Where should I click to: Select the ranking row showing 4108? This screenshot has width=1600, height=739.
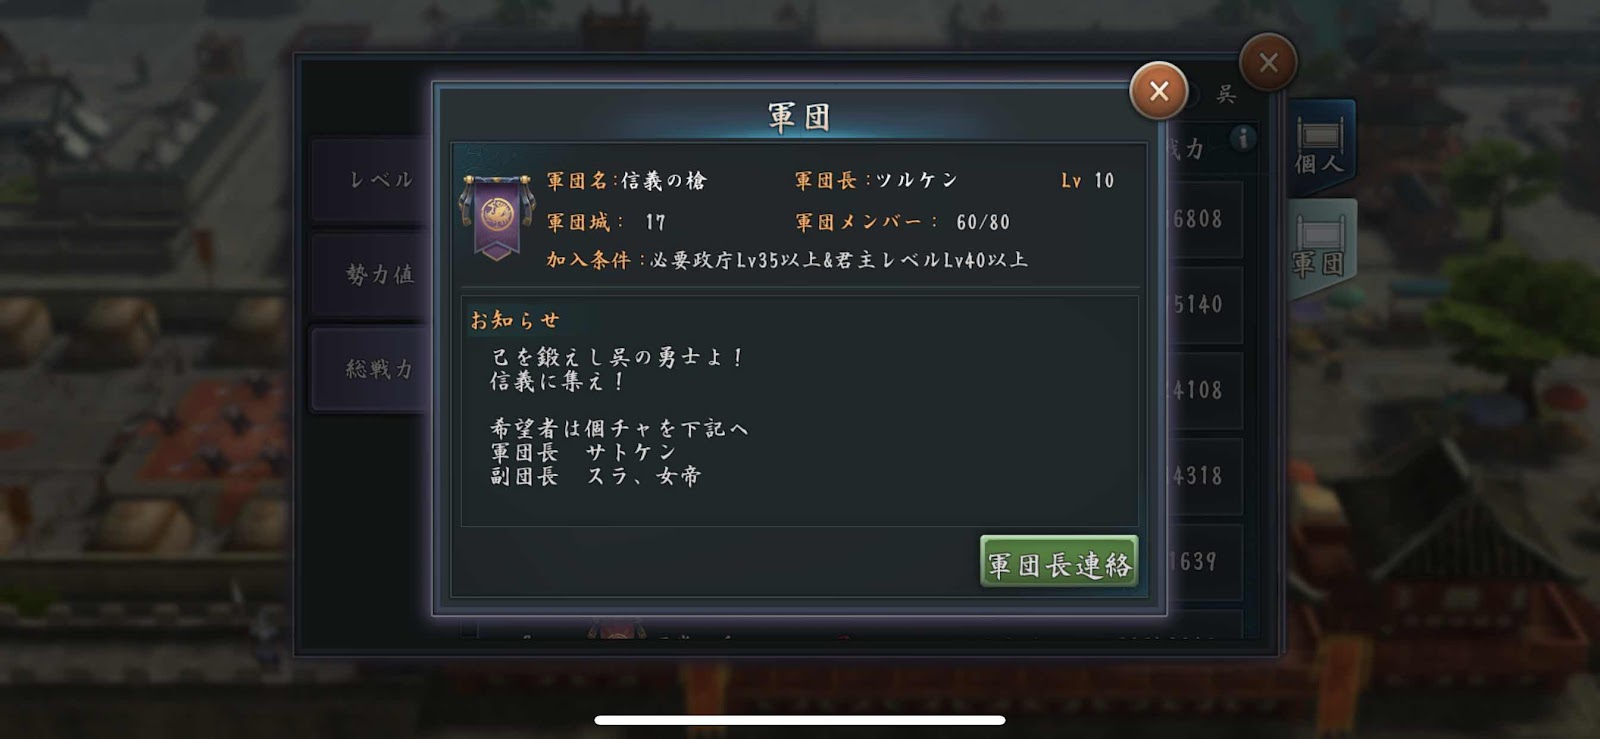tap(1203, 391)
